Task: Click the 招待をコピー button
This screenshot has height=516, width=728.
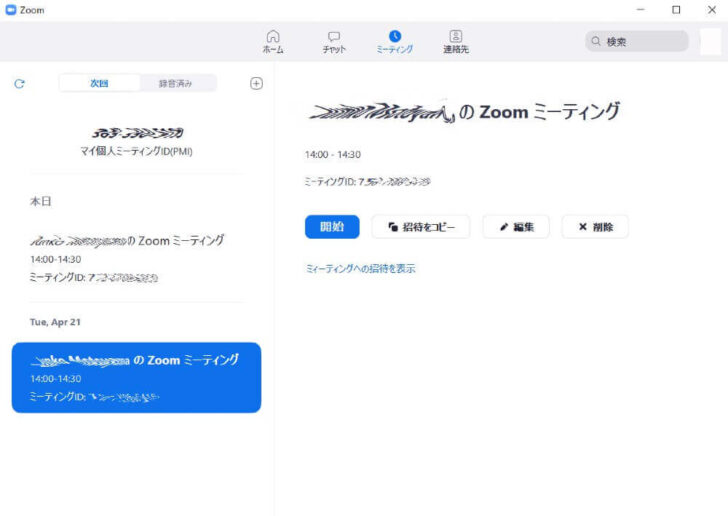Action: [421, 227]
